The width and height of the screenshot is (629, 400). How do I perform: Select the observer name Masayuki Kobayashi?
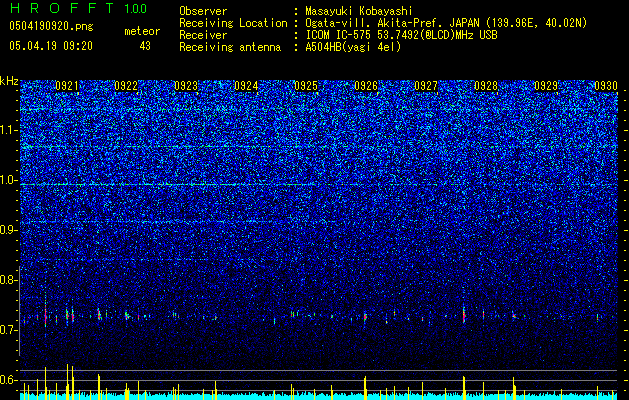(359, 11)
